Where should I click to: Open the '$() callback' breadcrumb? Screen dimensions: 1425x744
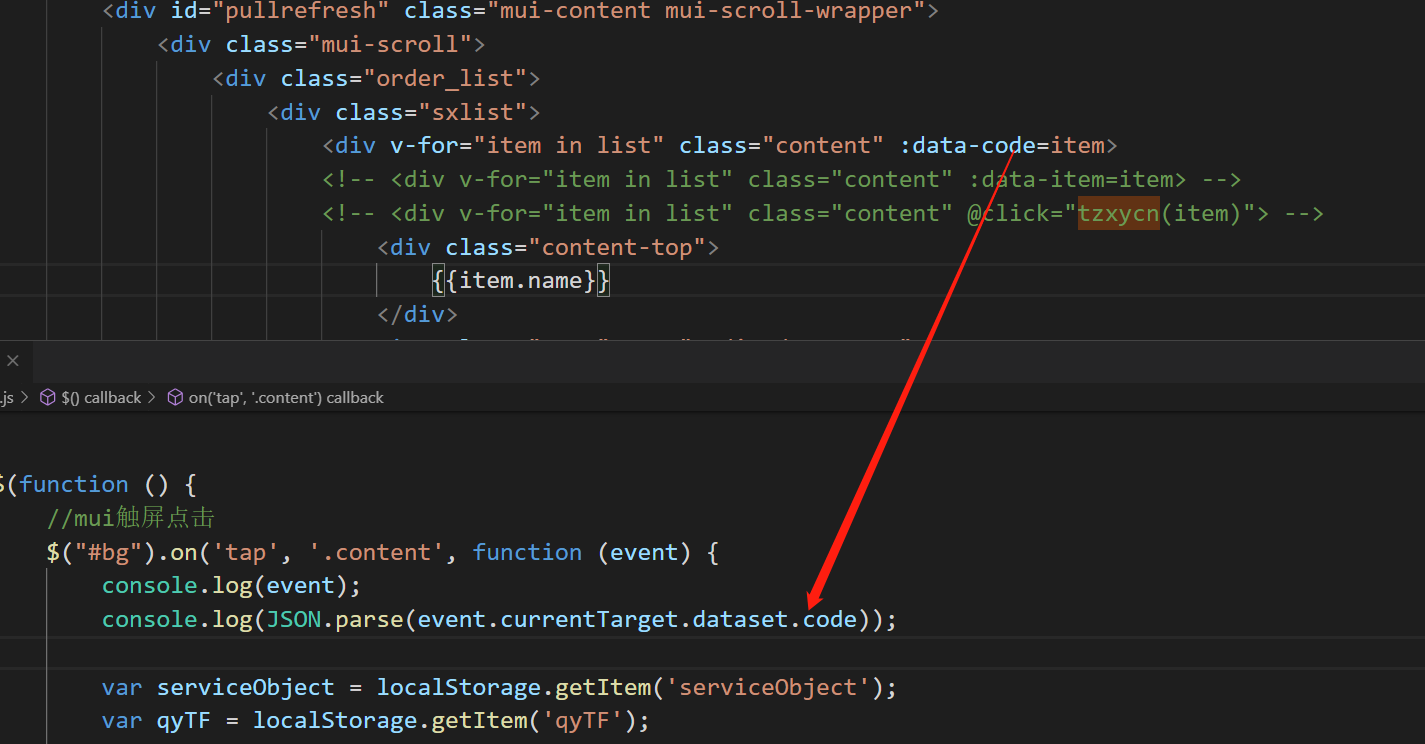tap(101, 398)
